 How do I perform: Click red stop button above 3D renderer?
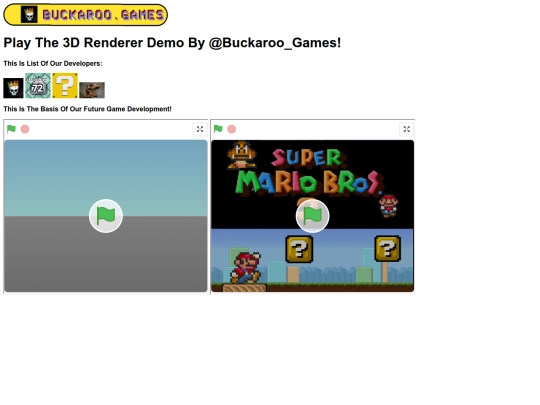click(25, 129)
